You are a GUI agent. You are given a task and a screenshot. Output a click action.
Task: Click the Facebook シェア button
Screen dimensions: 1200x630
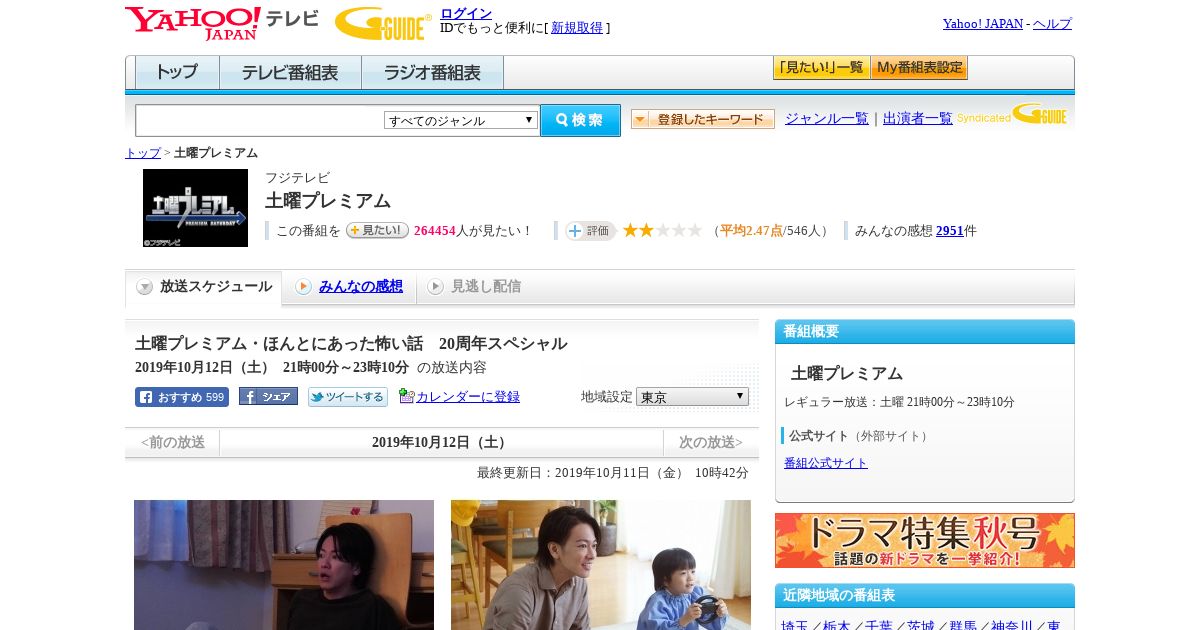(268, 397)
